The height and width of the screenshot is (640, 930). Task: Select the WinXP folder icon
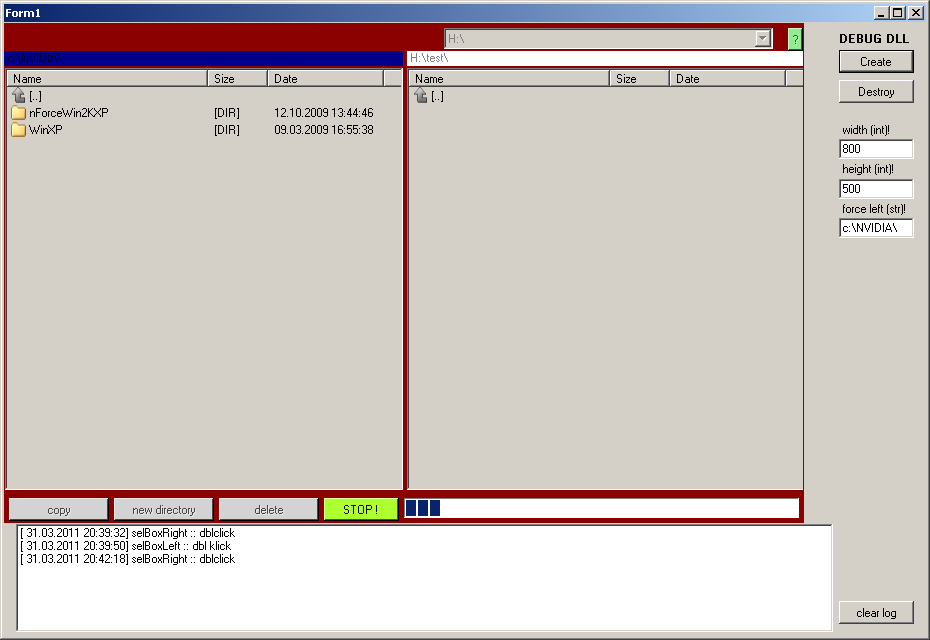18,130
